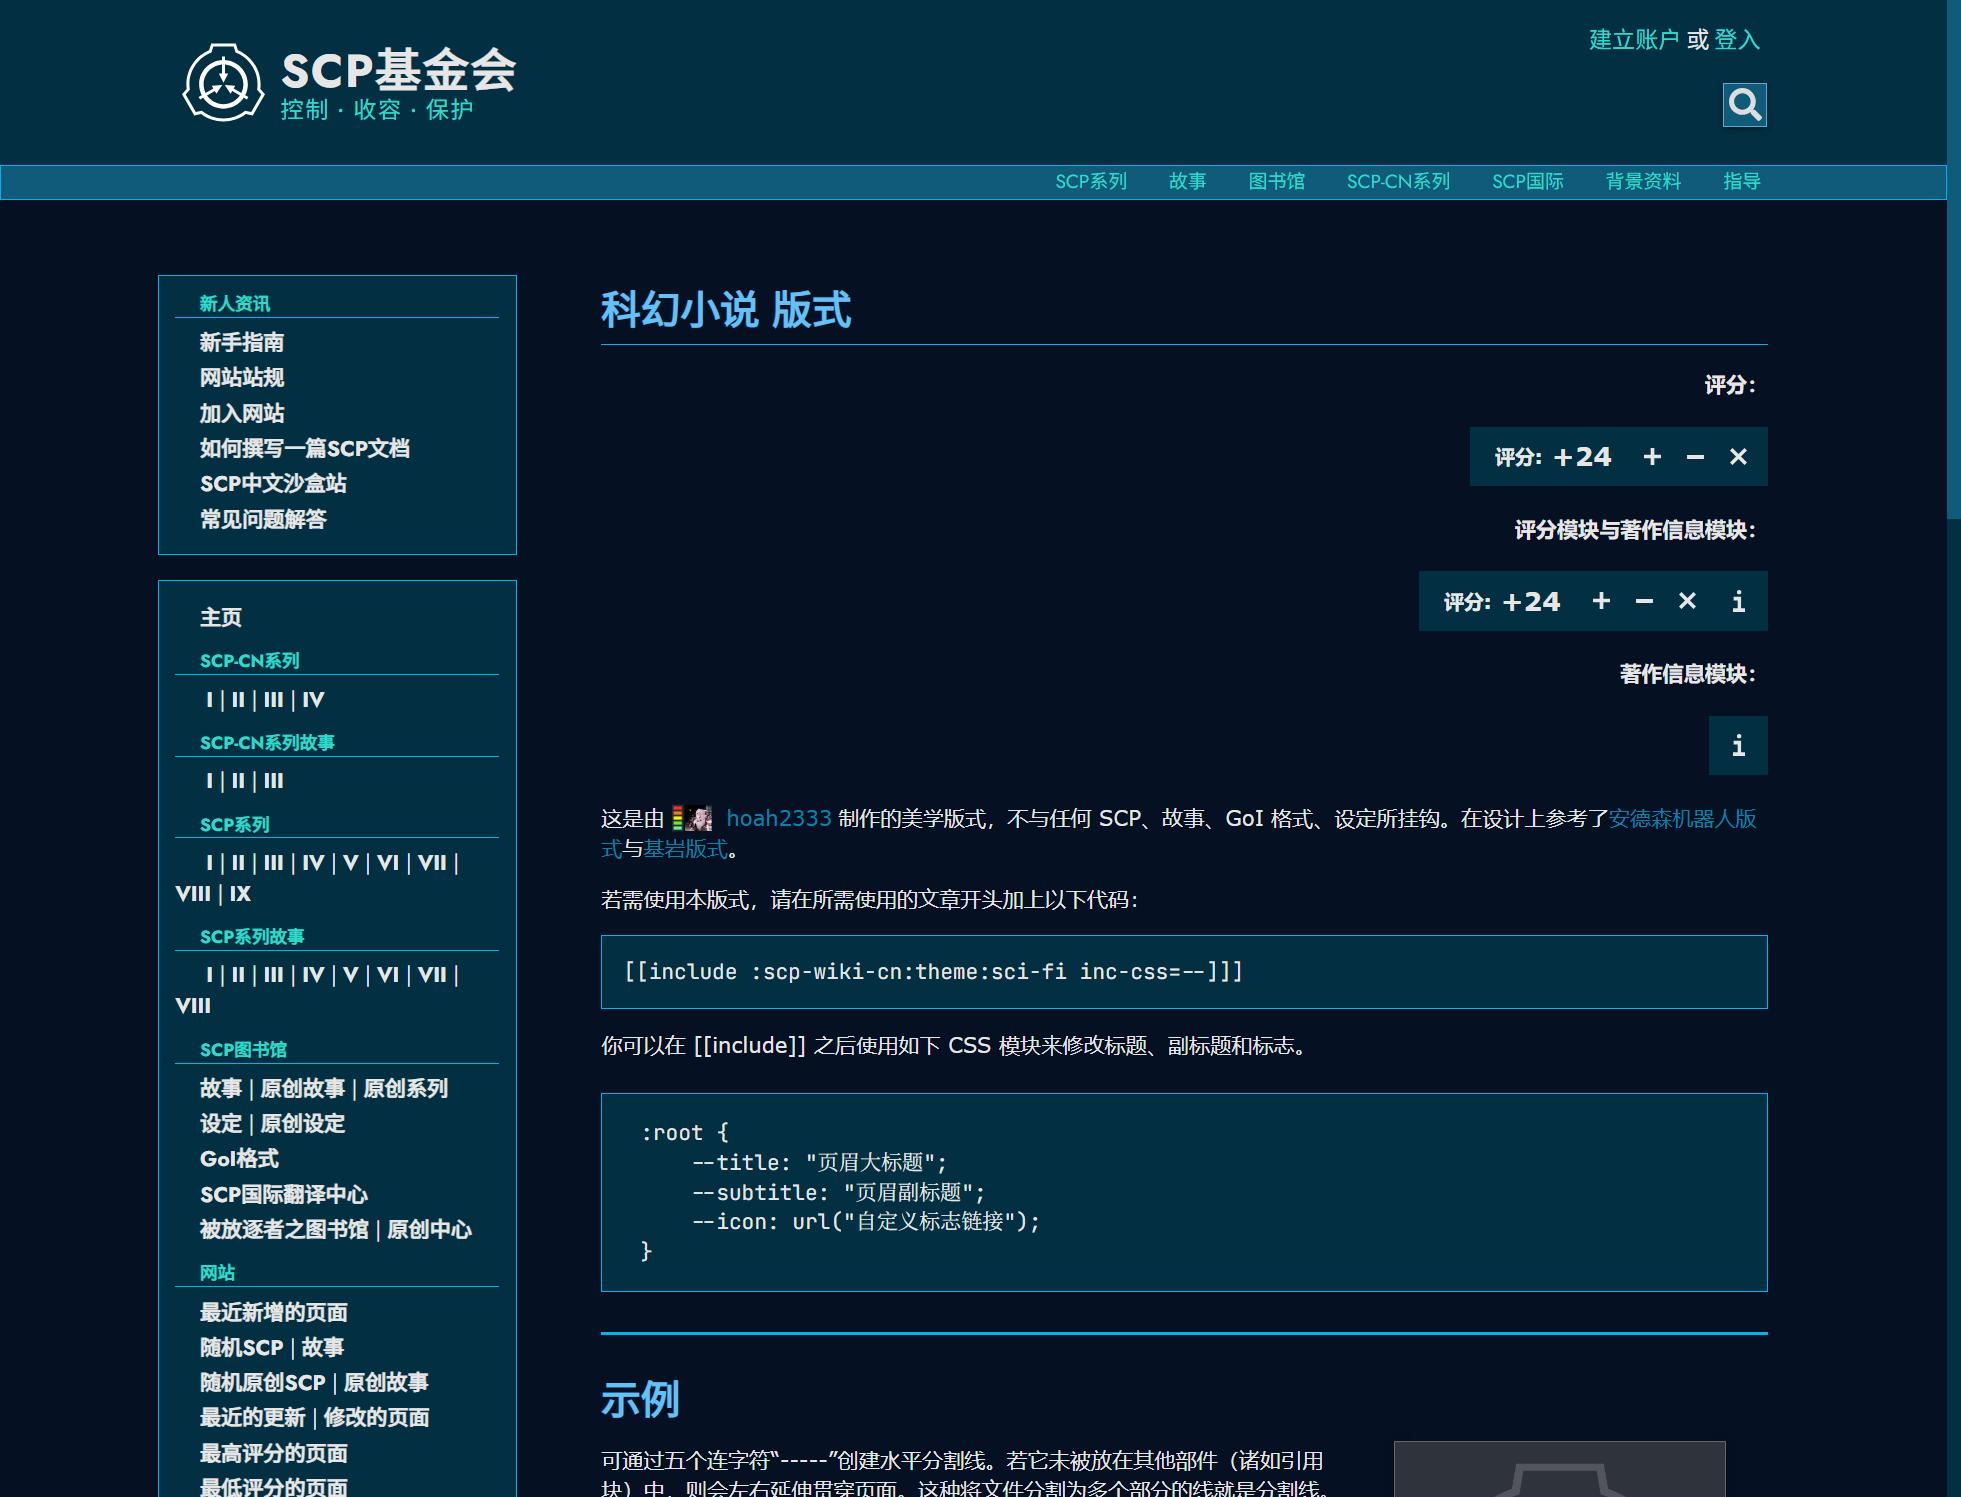Open the SCP-CN系列 top navigation menu

coord(1398,182)
